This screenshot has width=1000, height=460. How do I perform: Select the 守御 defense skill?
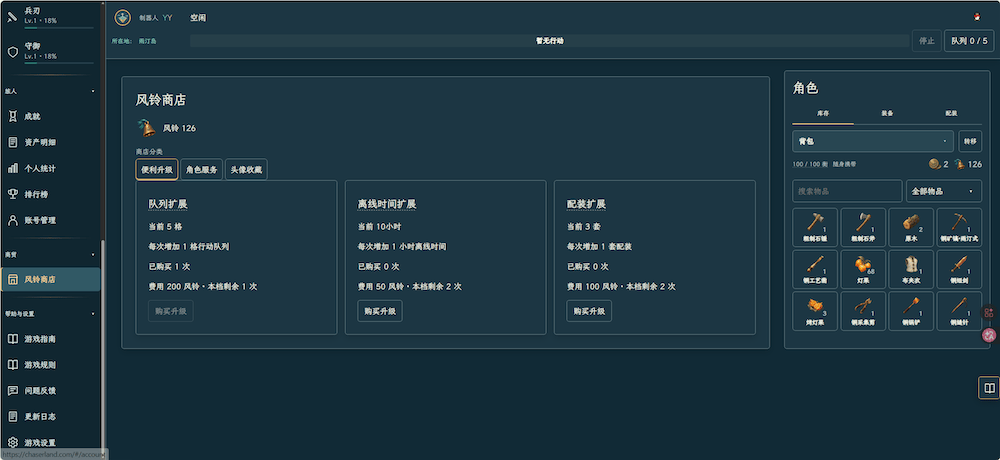[50, 51]
